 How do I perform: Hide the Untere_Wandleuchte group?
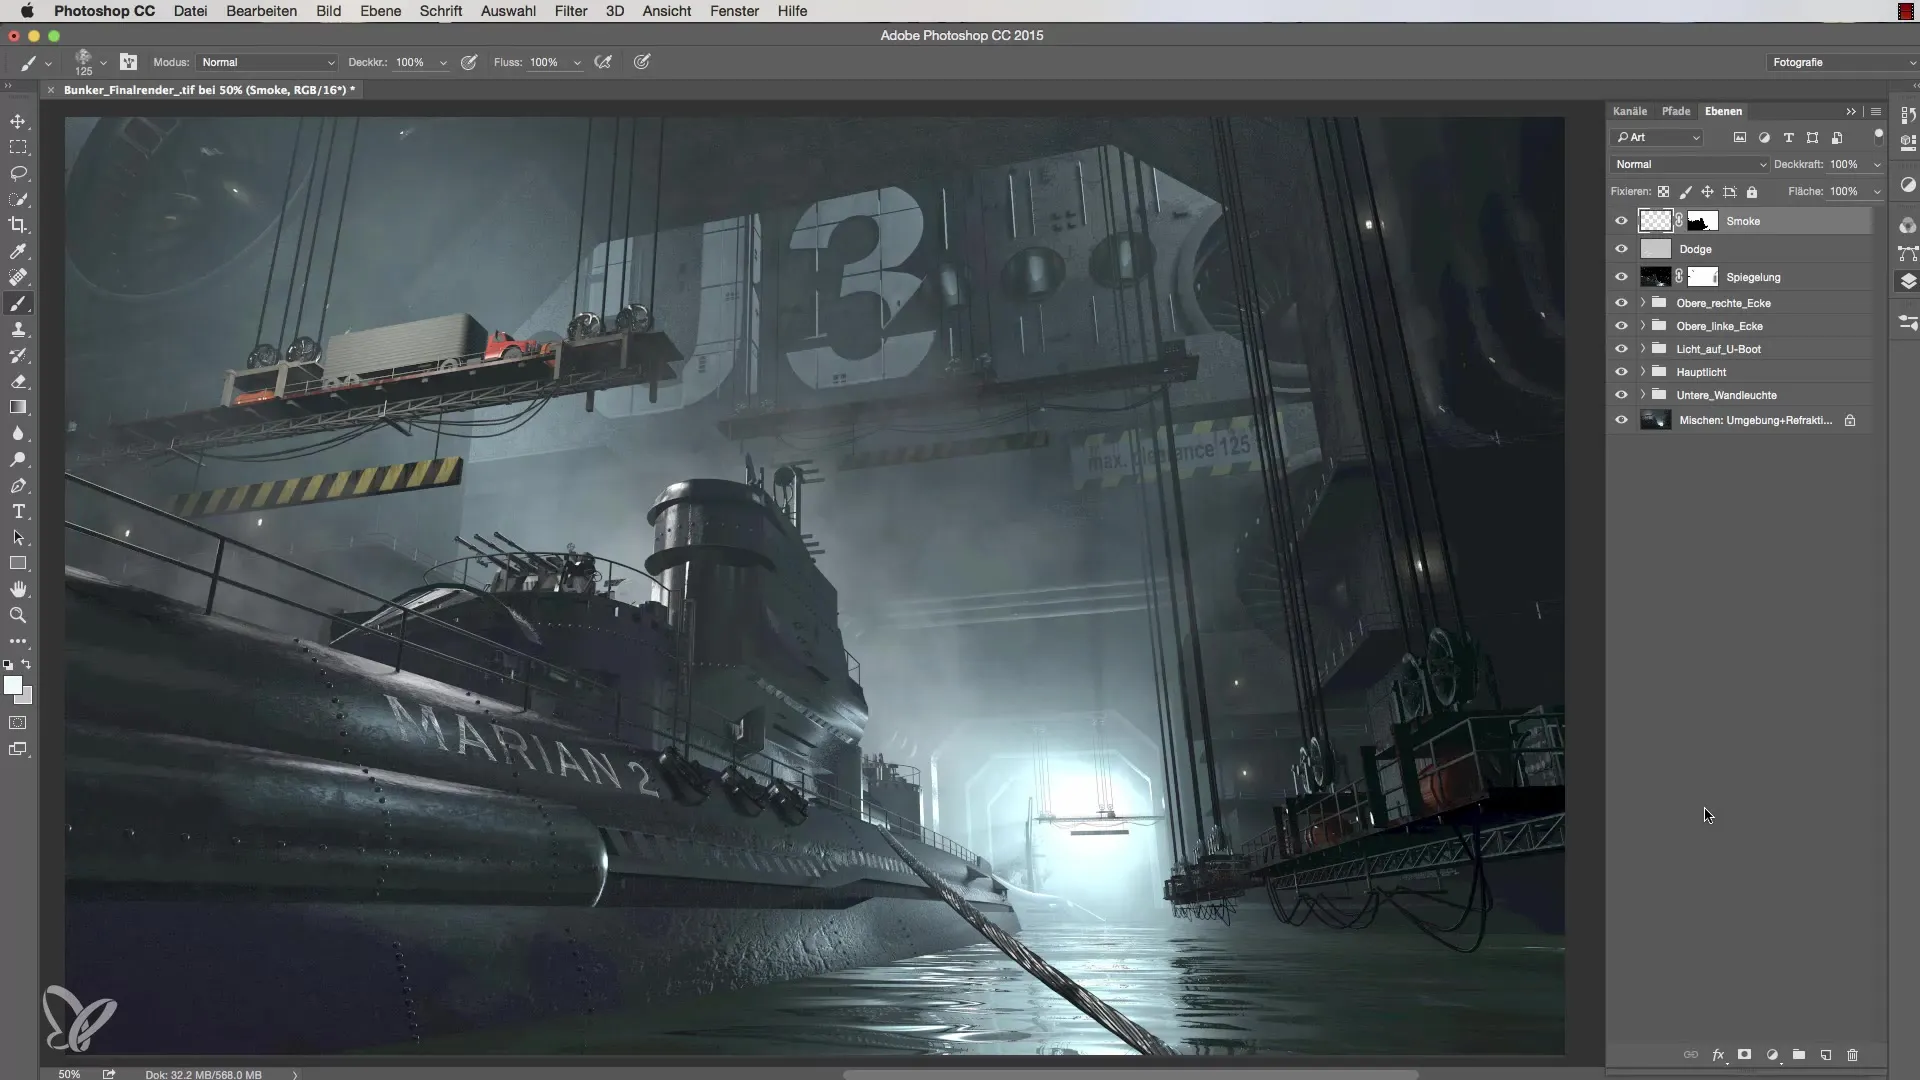1621,395
